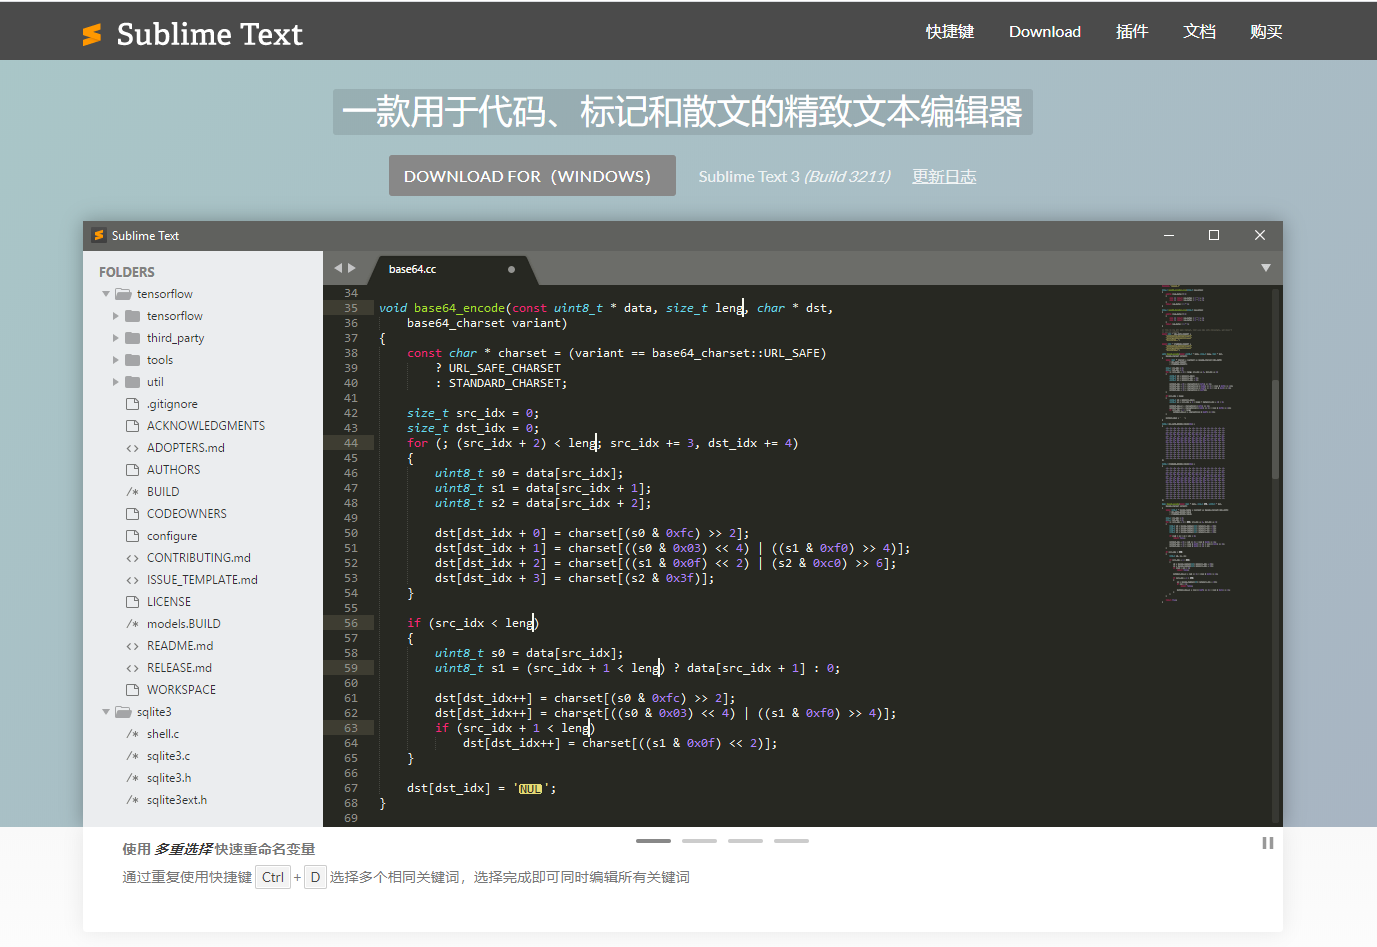The width and height of the screenshot is (1377, 947).
Task: Click the WORKSPACE file icon
Action: point(132,690)
